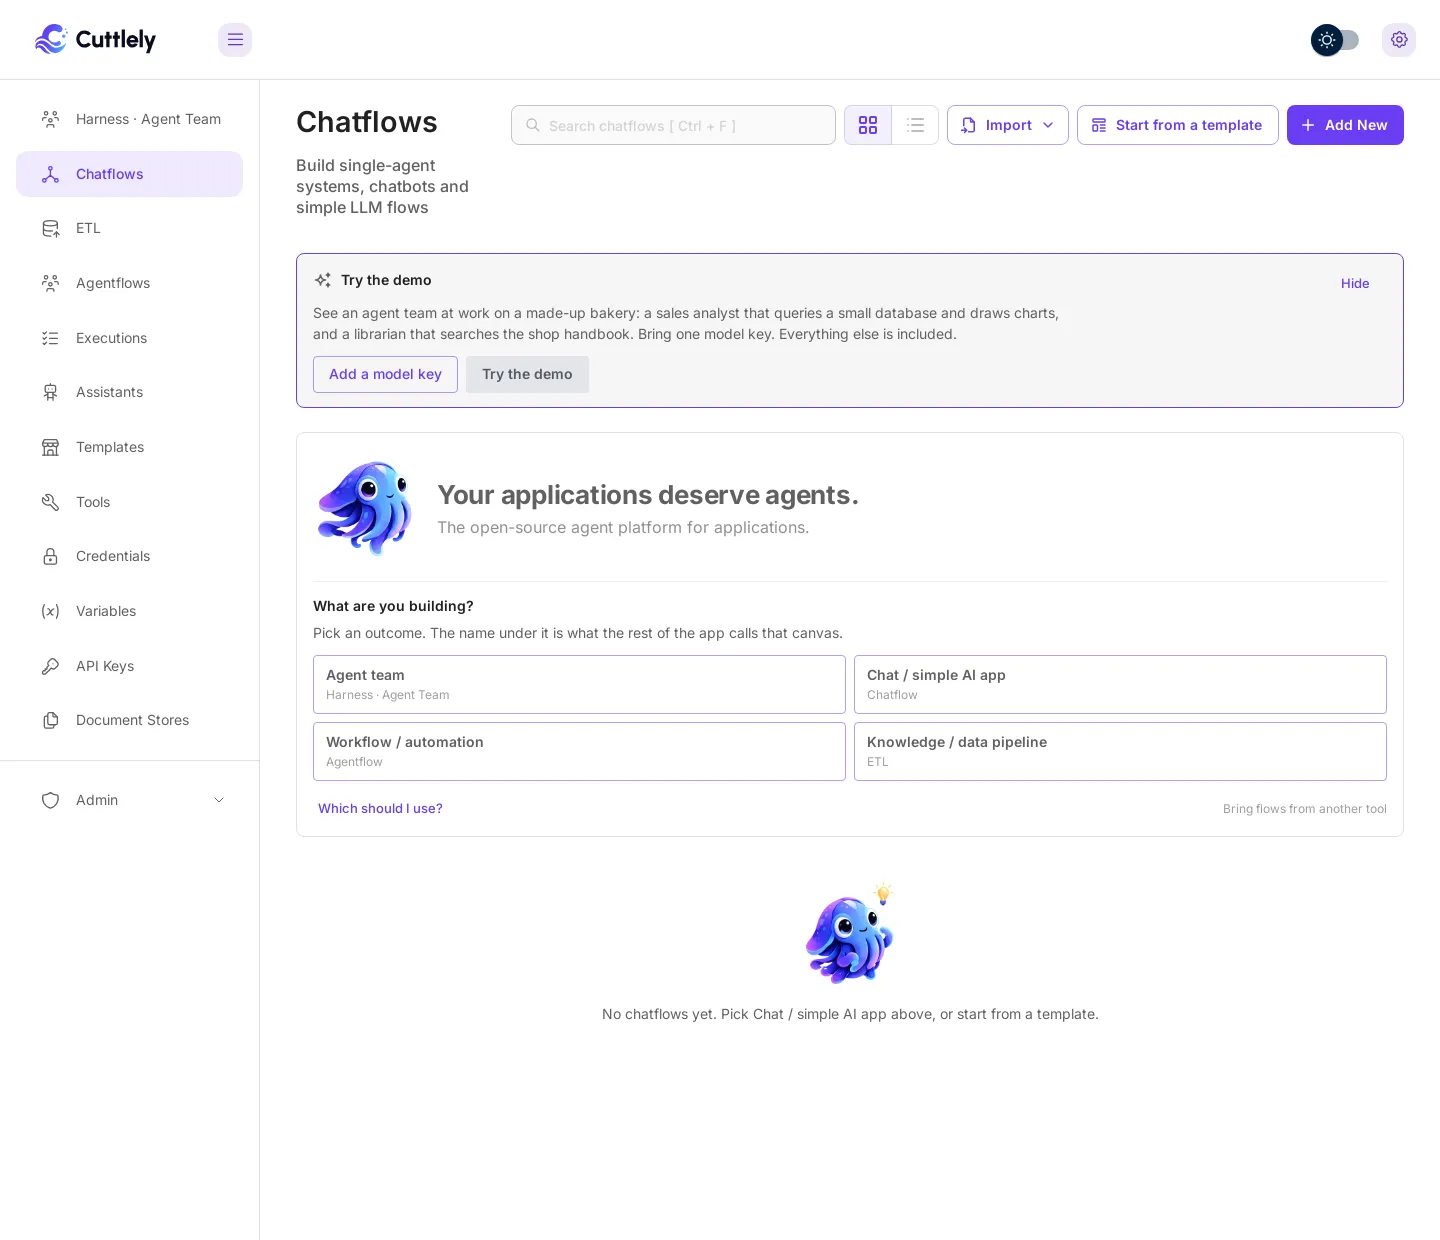Expand the Admin section chevron
Screen dimensions: 1440x1240
(219, 800)
